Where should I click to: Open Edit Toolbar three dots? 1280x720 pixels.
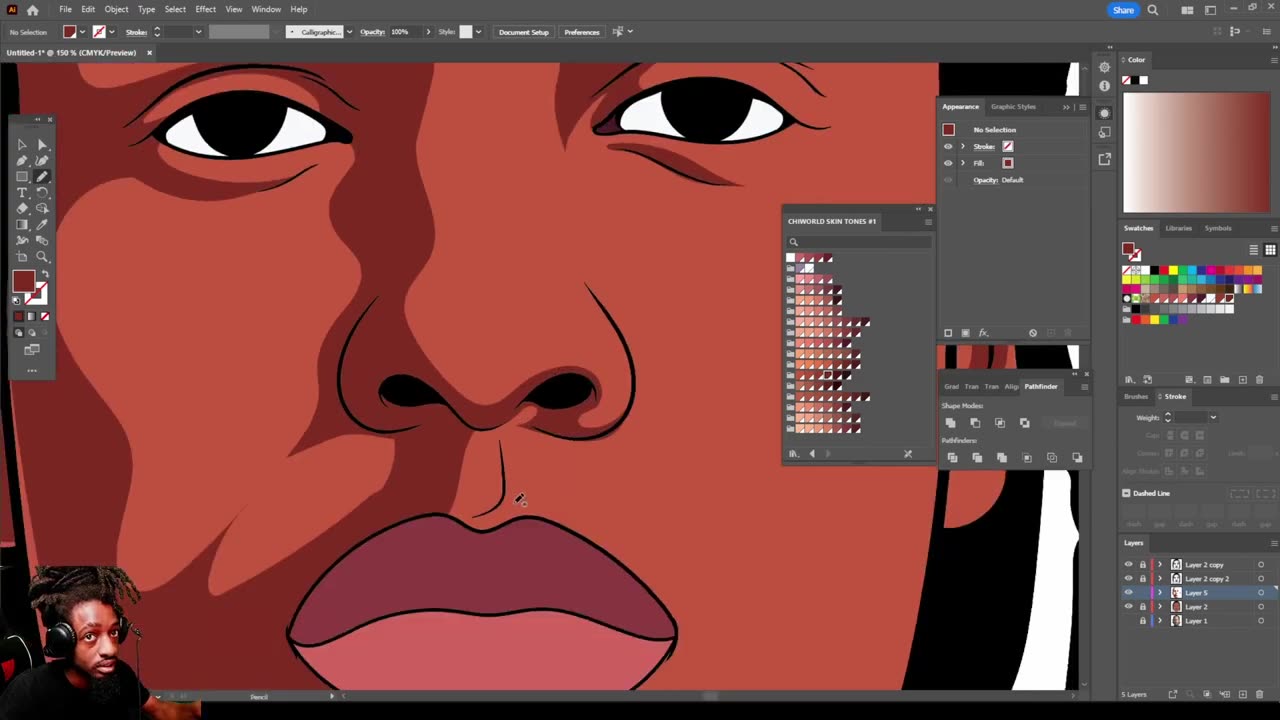[x=32, y=371]
